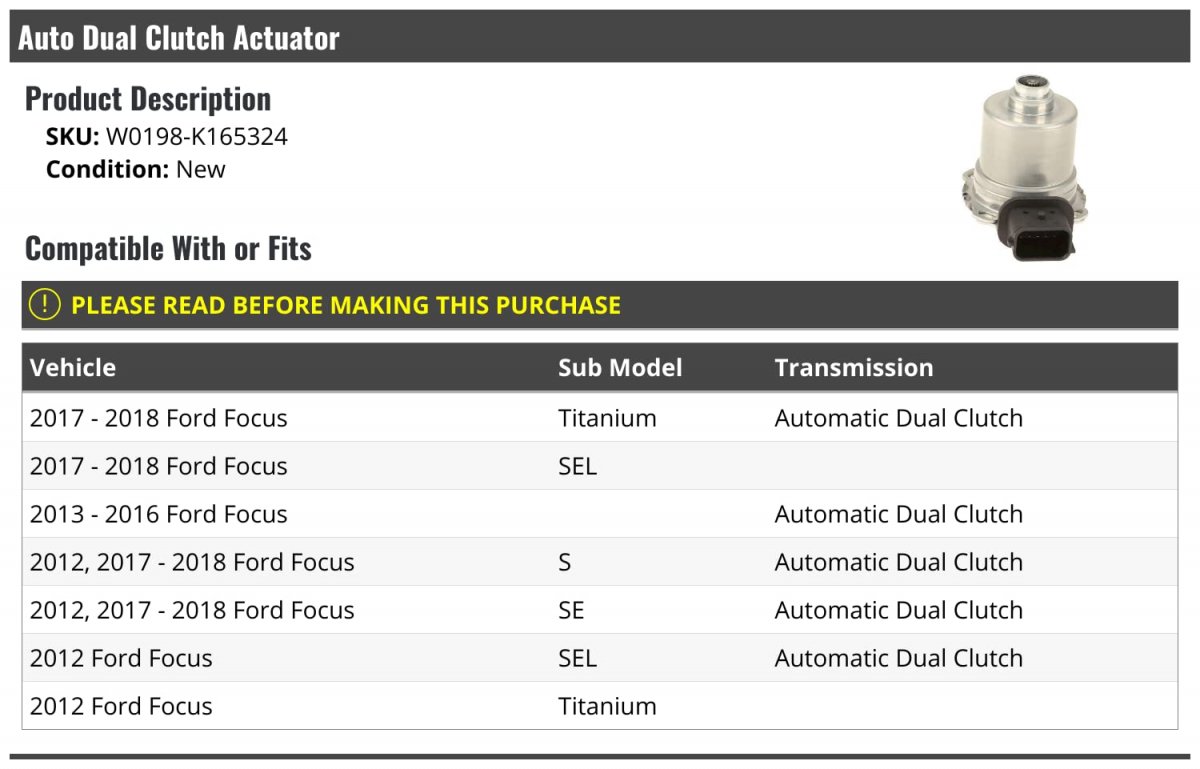Click the Condition: New text
Viewport: 1200px width, 769px height.
coord(136,169)
